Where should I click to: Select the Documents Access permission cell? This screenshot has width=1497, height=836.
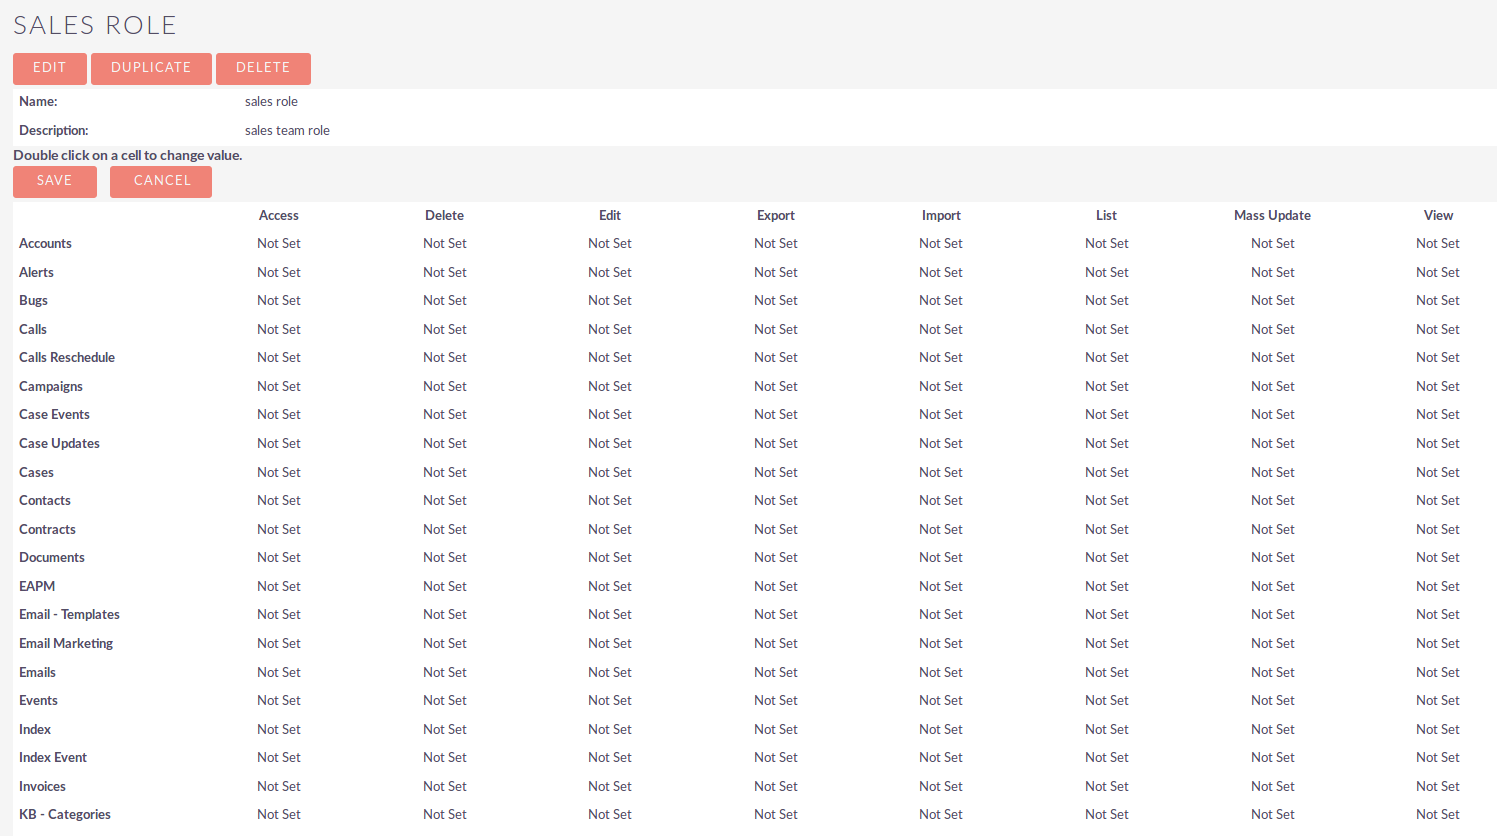click(x=278, y=558)
